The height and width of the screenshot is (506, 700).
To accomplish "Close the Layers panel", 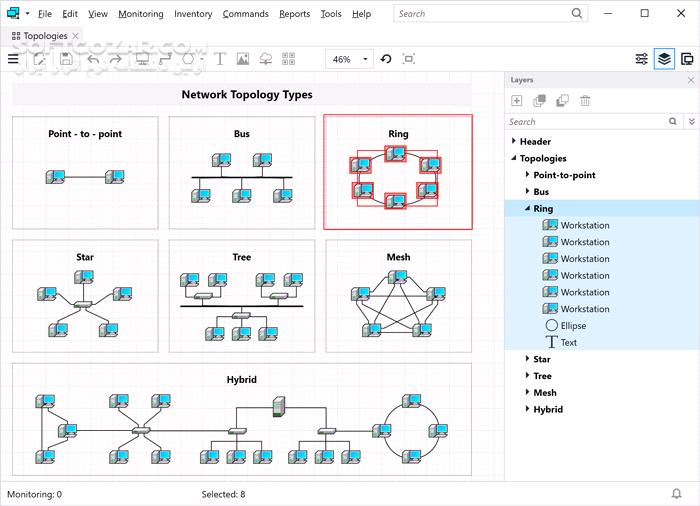I will [x=691, y=80].
